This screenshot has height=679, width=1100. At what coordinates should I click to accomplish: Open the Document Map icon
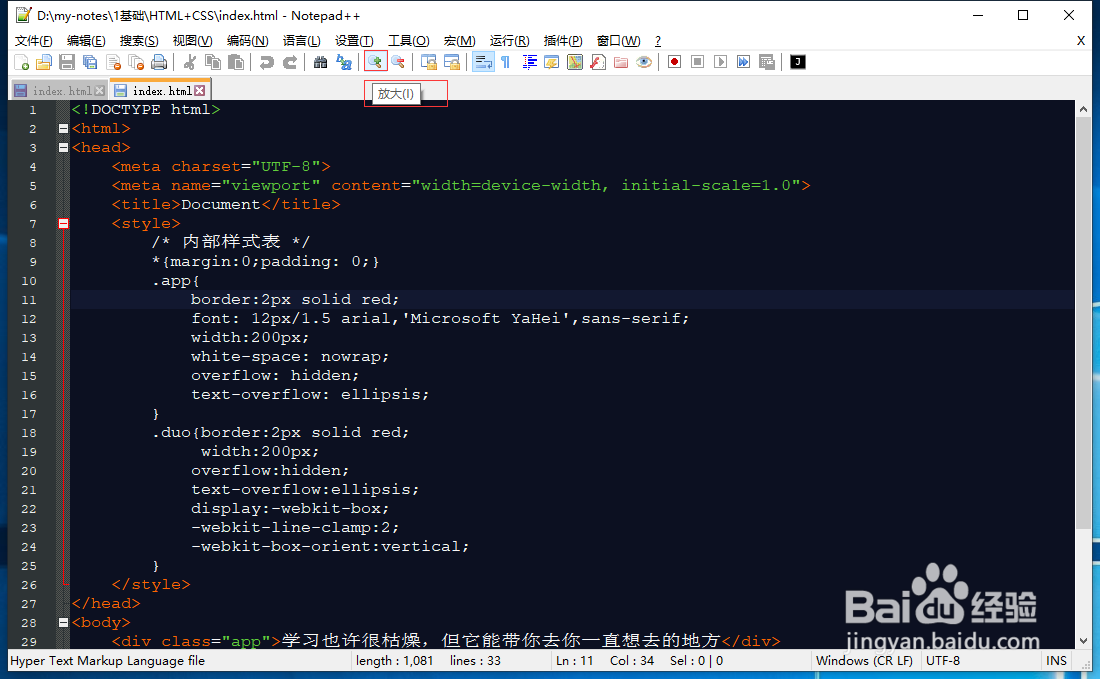point(575,62)
